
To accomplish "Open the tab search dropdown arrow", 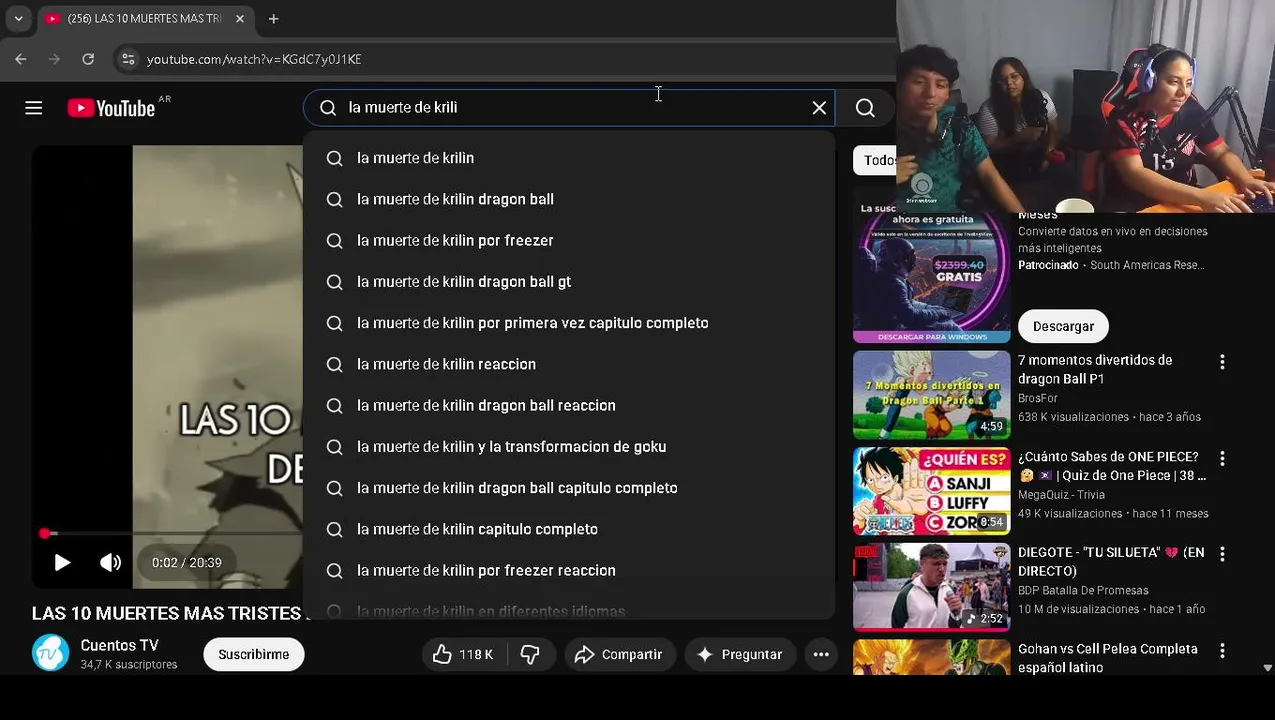I will (x=18, y=18).
